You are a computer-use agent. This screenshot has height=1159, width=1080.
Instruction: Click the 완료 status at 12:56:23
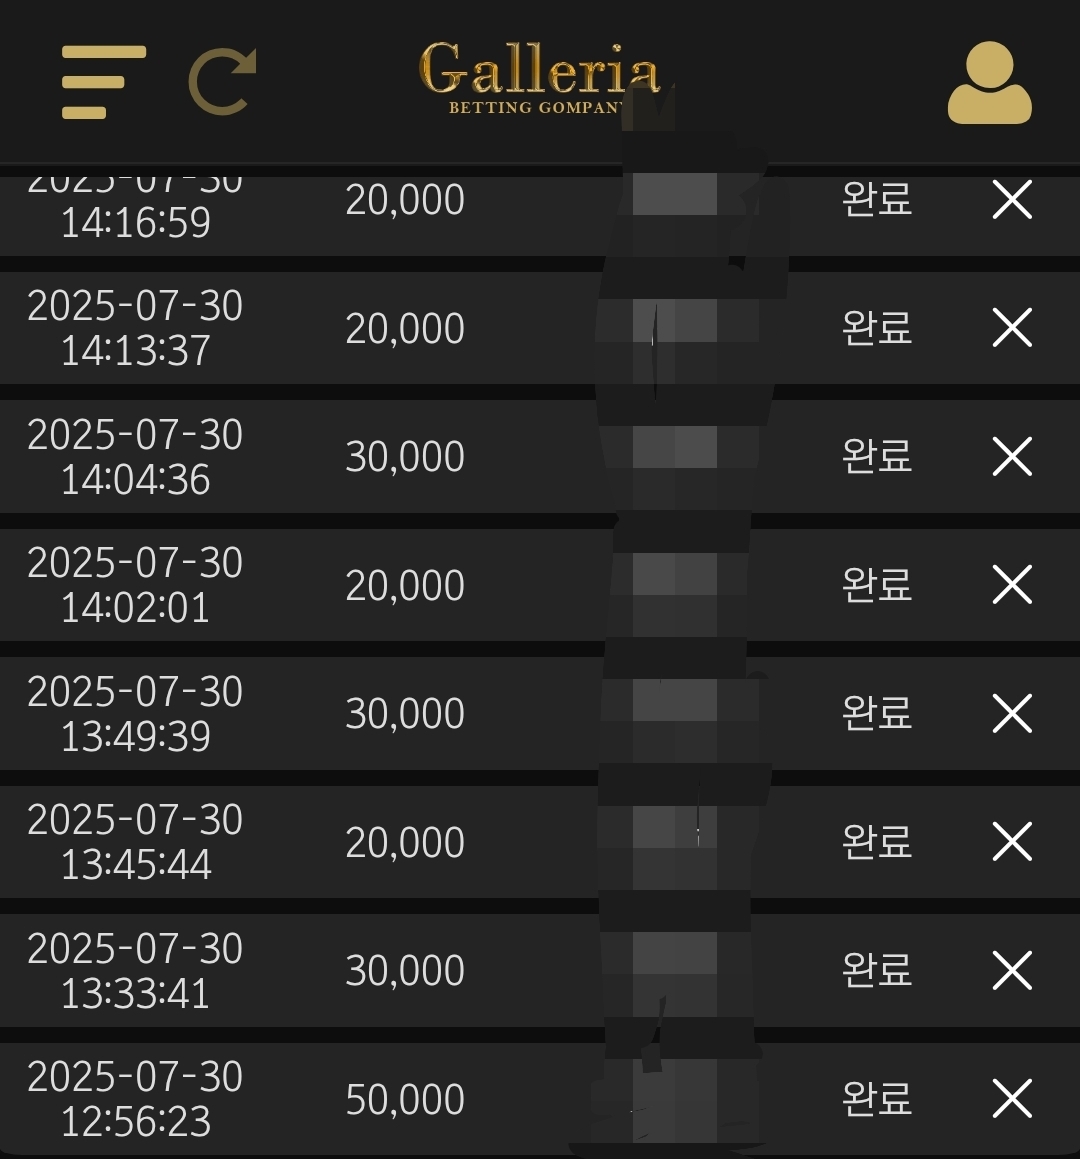point(877,1098)
